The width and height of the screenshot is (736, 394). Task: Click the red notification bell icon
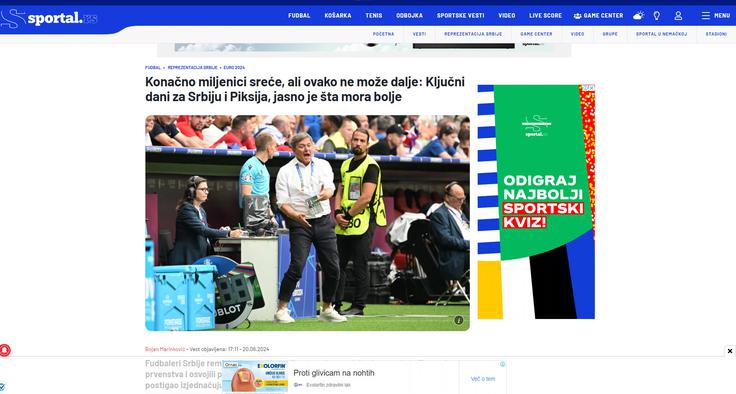tap(5, 350)
